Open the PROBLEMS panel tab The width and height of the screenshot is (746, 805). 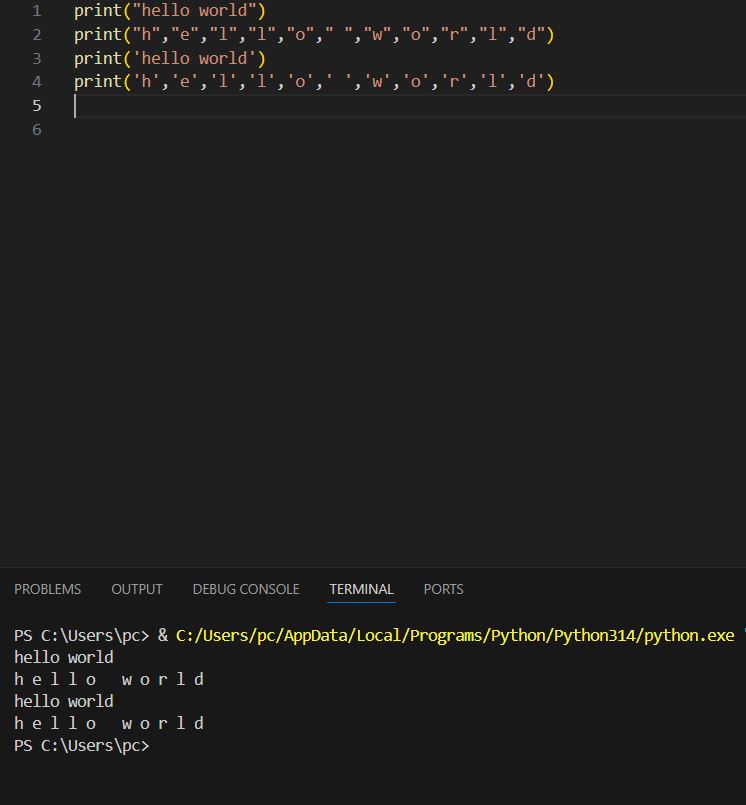pos(48,589)
